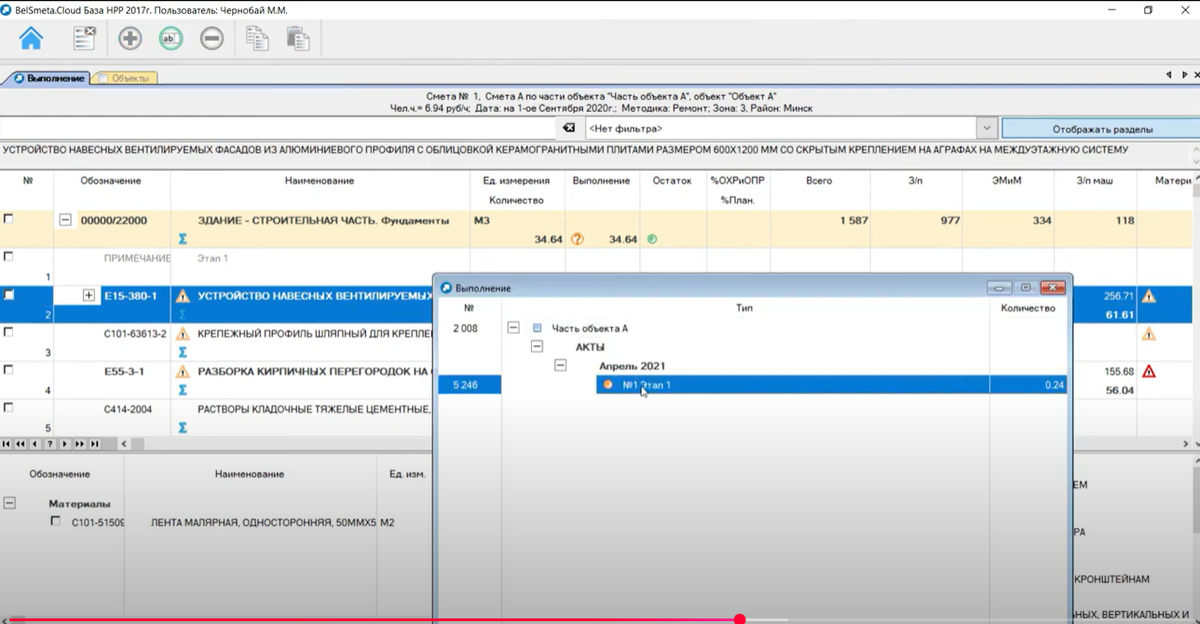
Task: Go to first record navigation button
Action: tap(7, 443)
